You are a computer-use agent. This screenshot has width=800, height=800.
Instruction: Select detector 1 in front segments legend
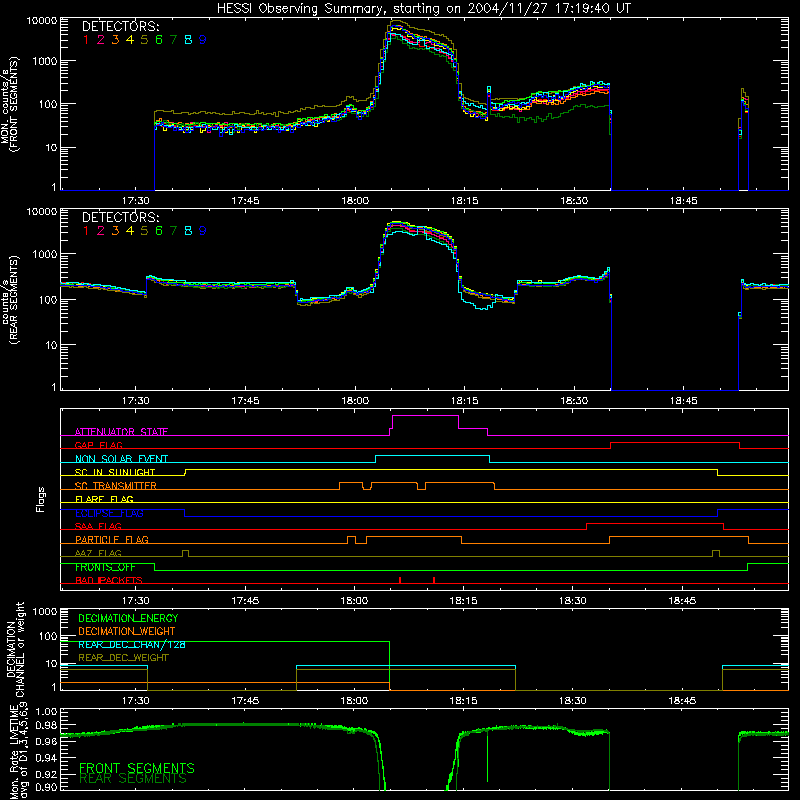click(86, 40)
